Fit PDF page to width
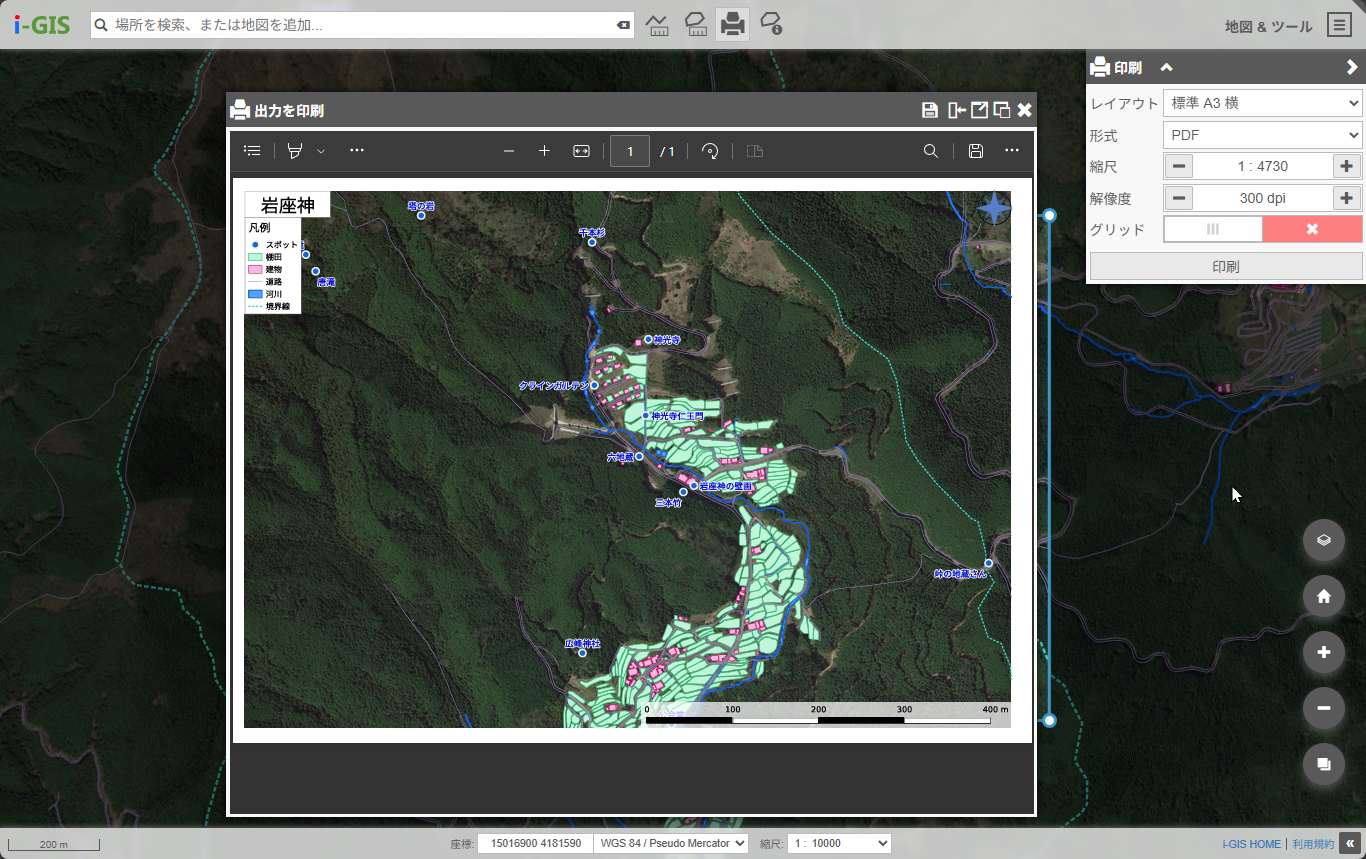1366x859 pixels. 581,151
